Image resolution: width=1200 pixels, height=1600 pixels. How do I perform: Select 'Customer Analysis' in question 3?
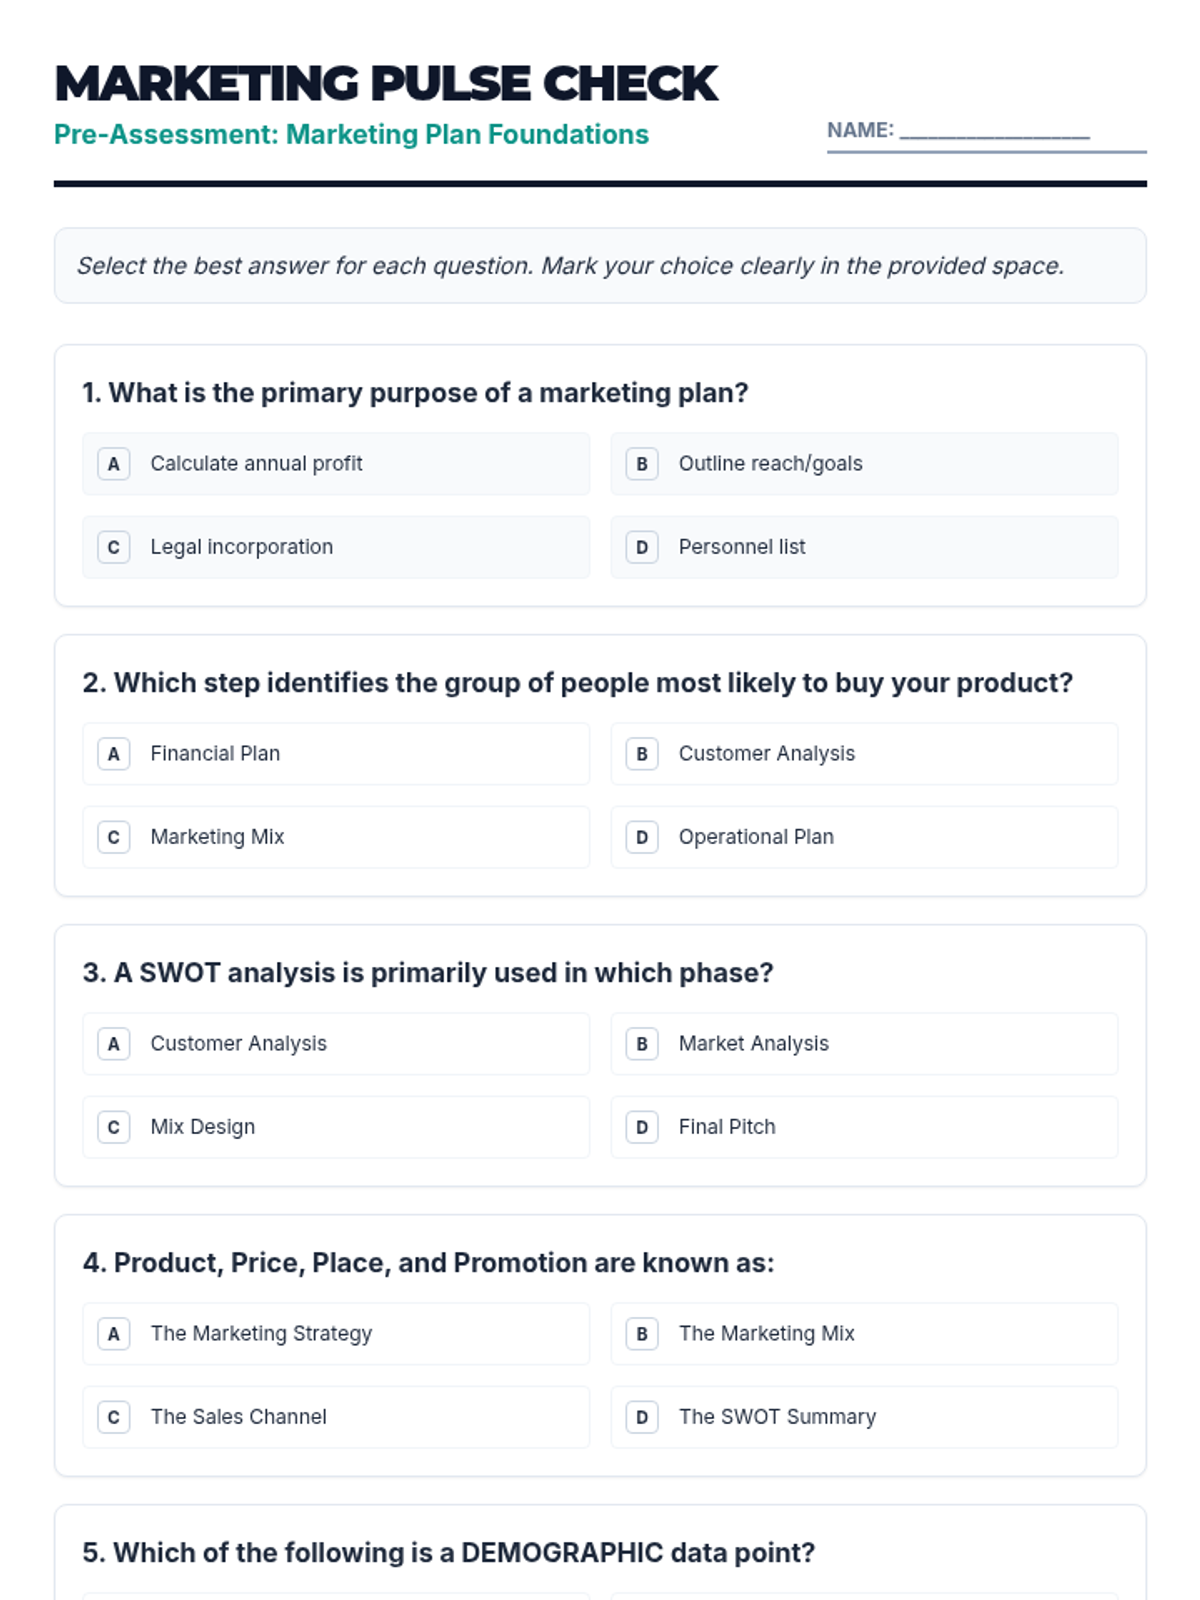point(336,1044)
